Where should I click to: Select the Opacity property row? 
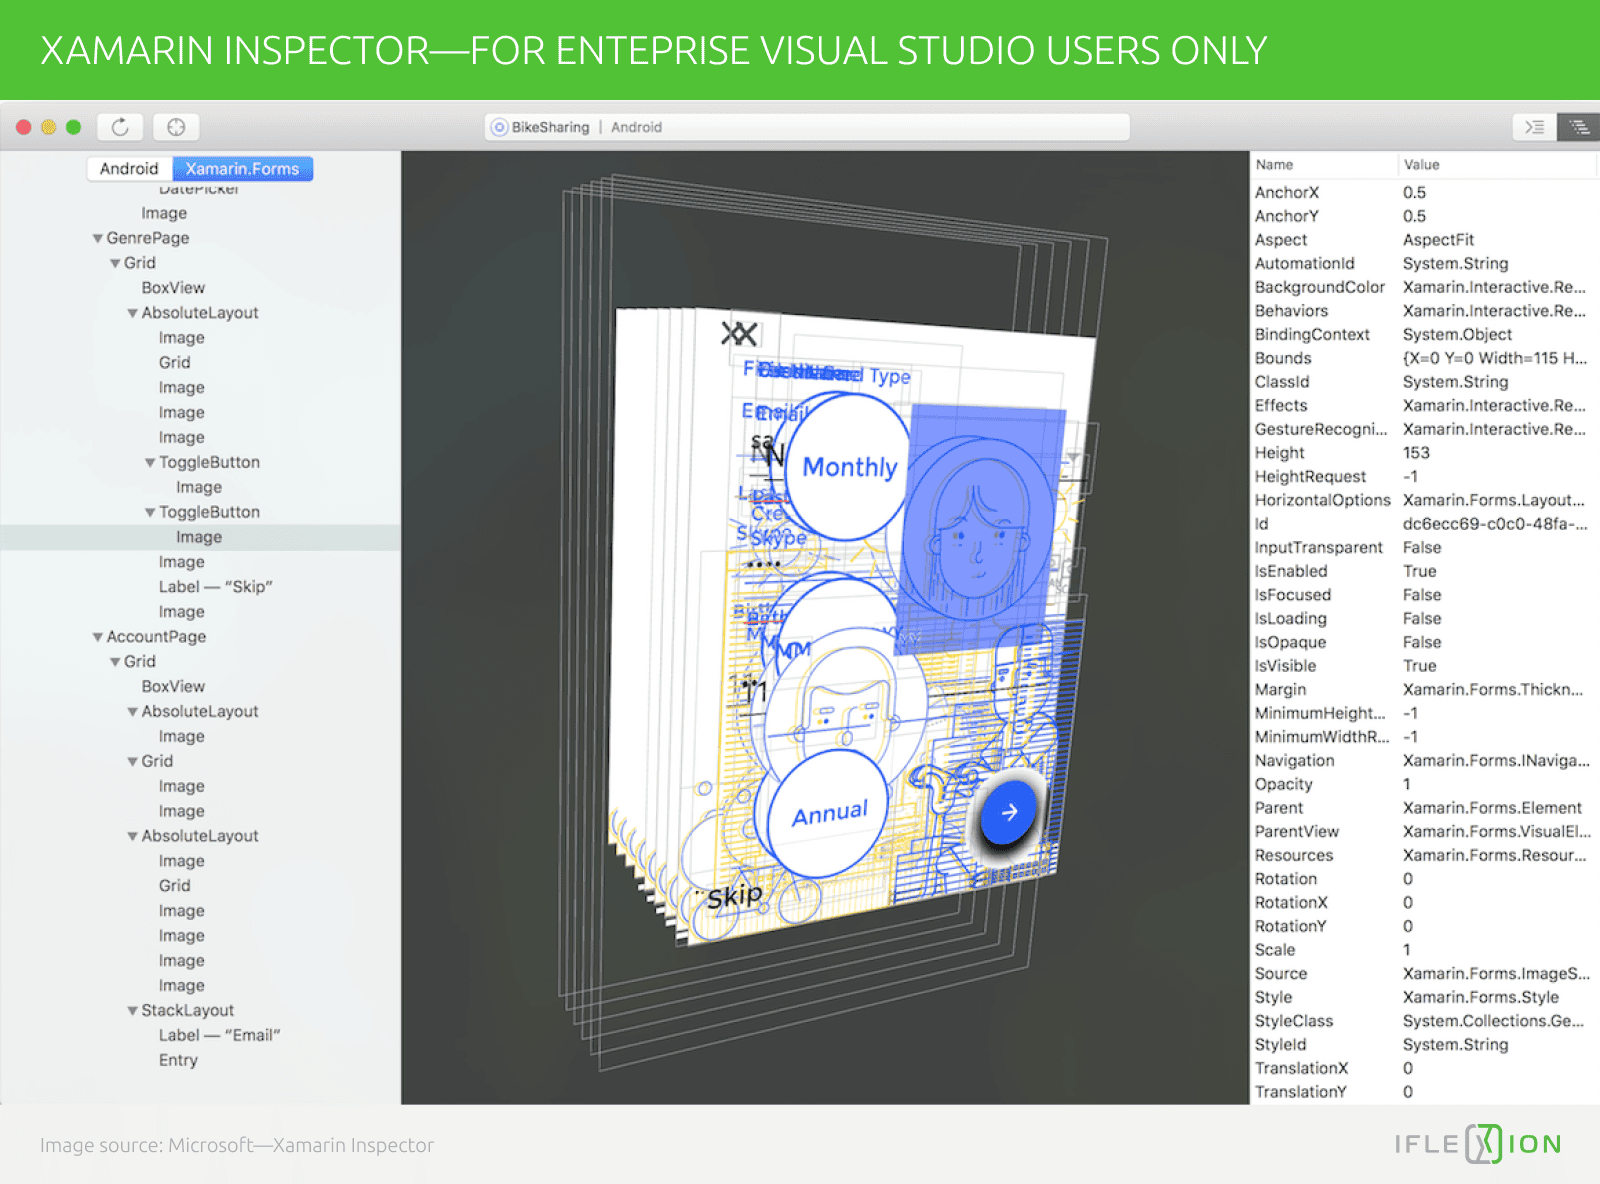coord(1424,785)
